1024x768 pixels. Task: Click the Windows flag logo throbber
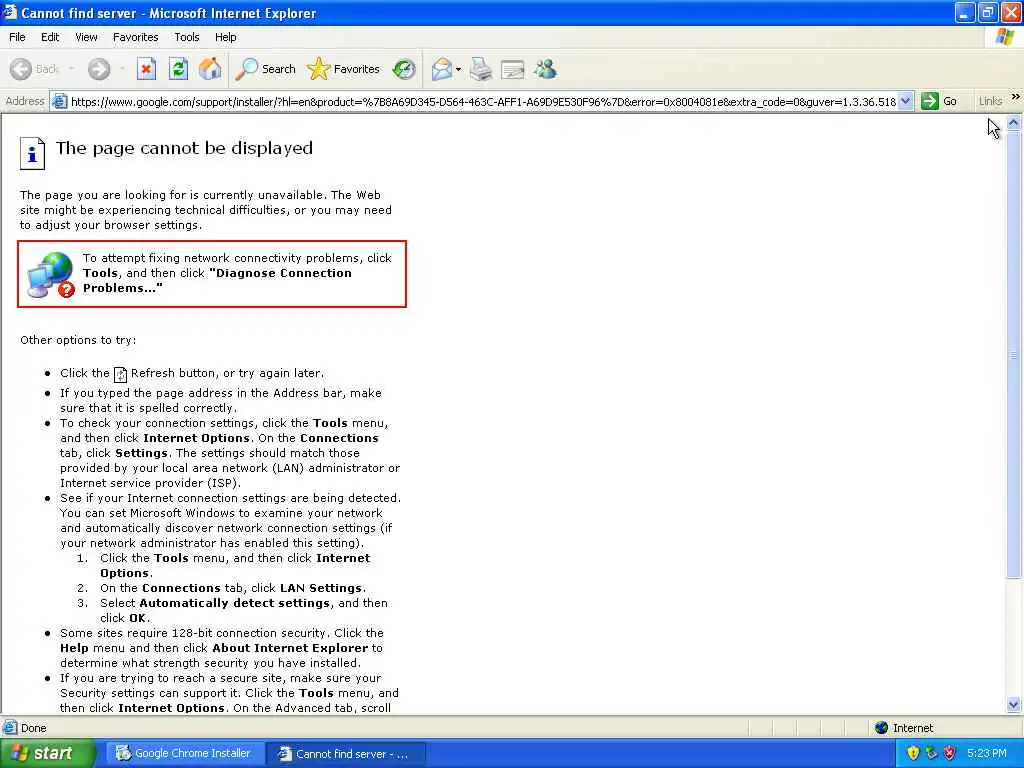coord(1004,37)
